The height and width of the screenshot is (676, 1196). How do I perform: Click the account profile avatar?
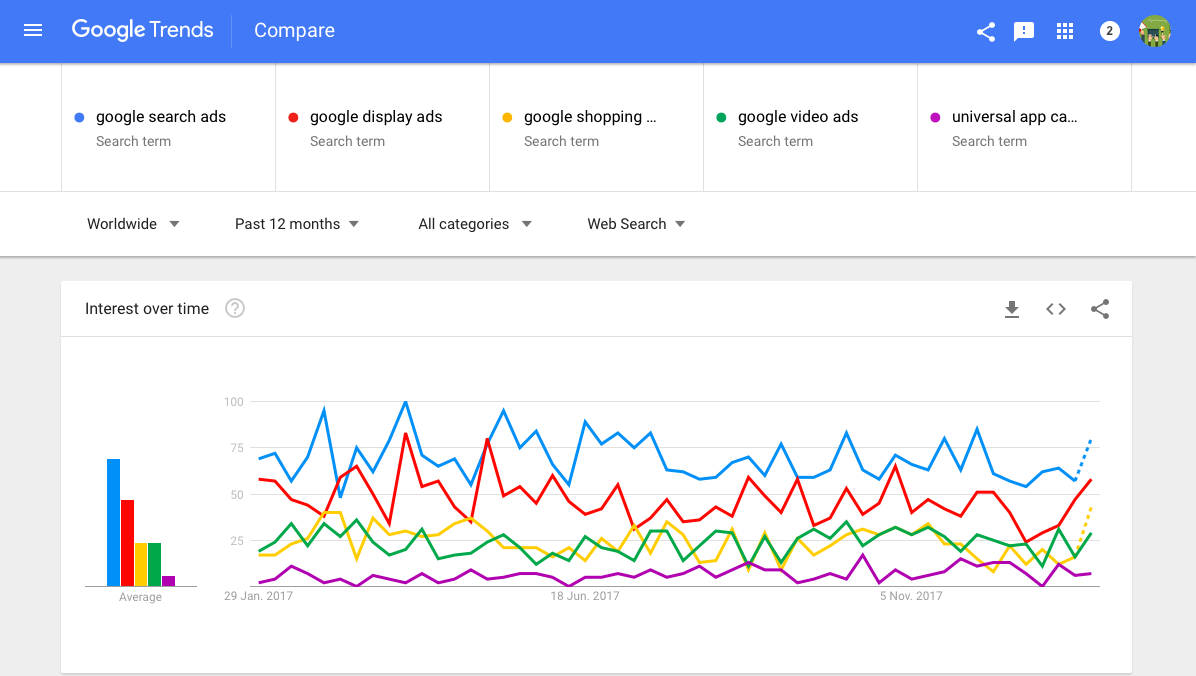[1155, 31]
